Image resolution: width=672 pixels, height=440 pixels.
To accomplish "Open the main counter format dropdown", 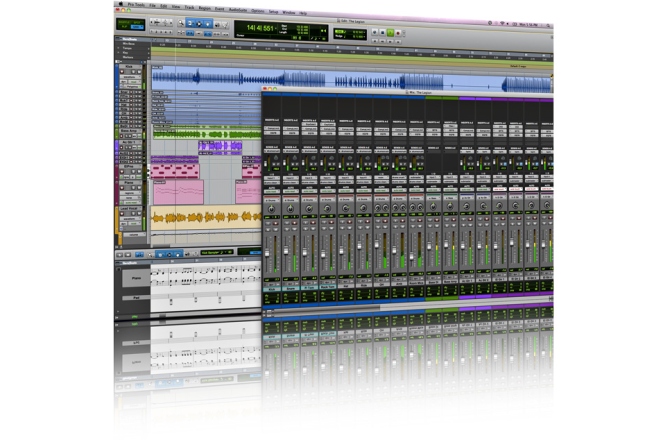I will [276, 28].
